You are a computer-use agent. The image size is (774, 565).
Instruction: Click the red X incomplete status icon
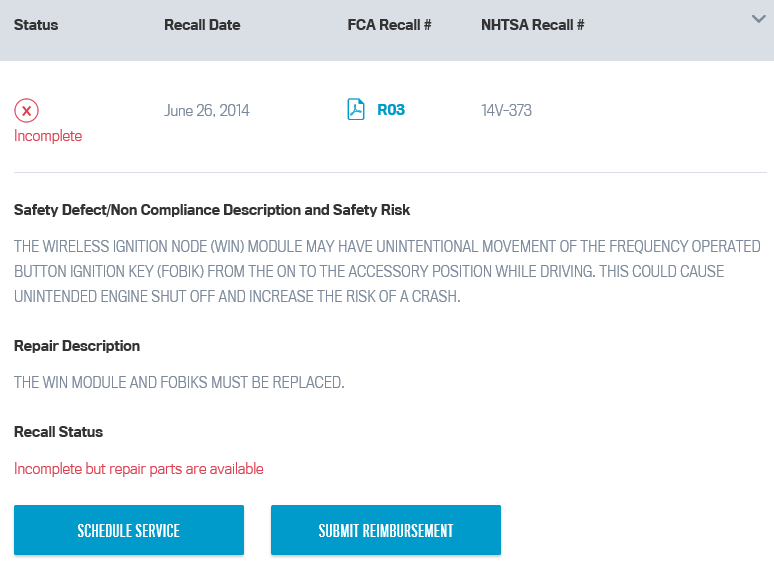tap(26, 111)
